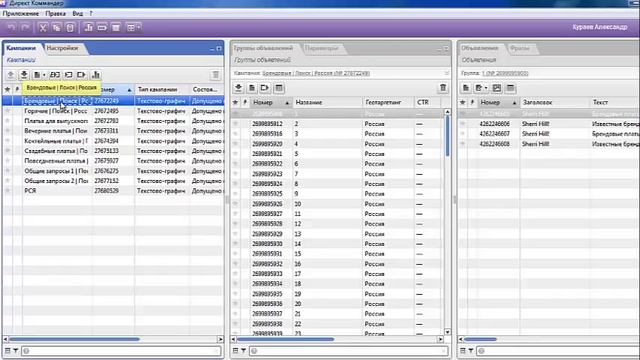Toggle star for ad 4262246606

[462, 124]
